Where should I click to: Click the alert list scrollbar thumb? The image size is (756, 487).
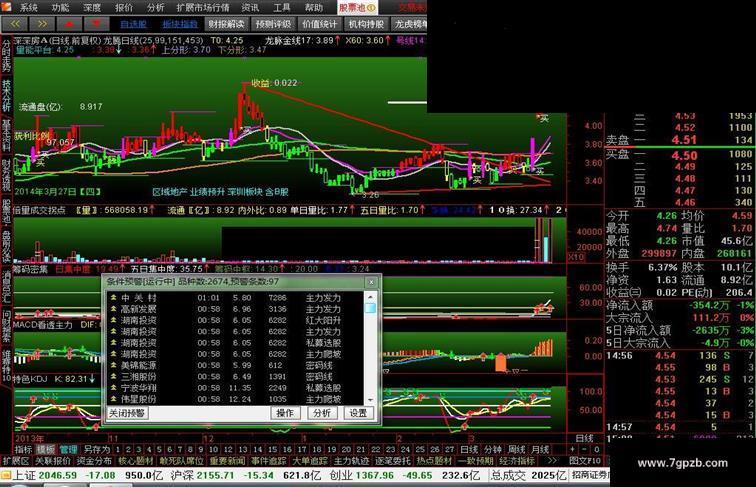pyautogui.click(x=370, y=308)
